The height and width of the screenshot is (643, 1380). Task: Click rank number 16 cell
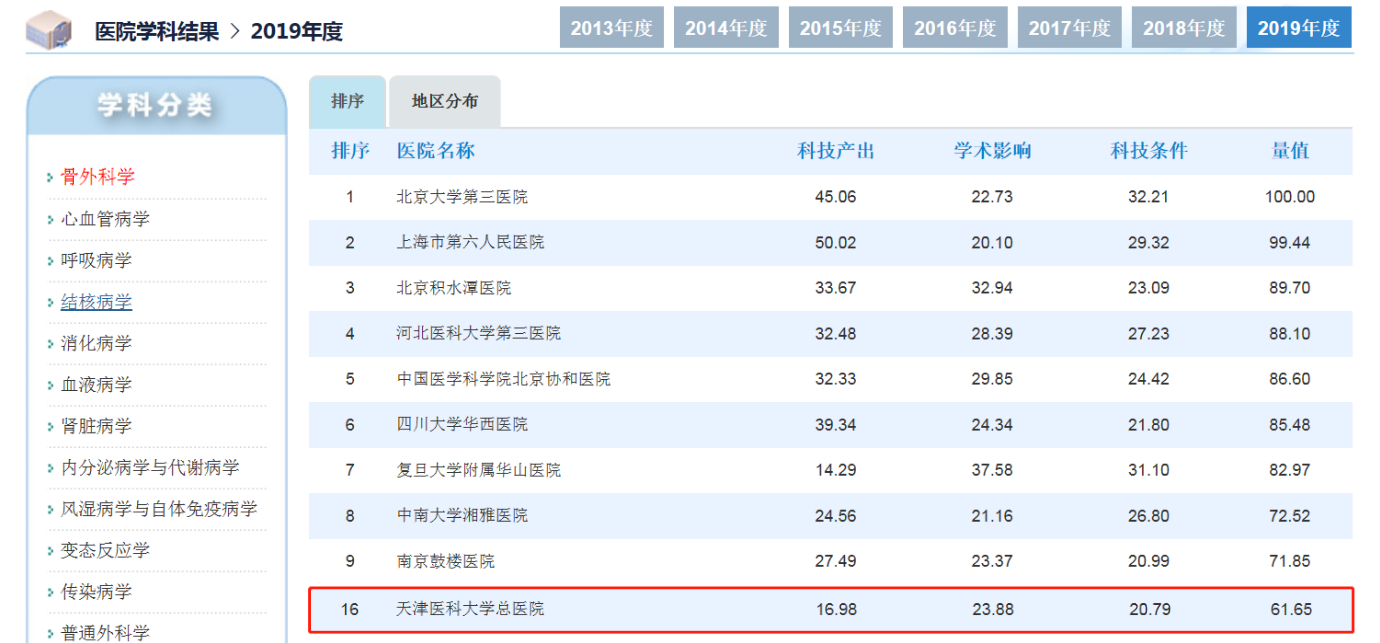[350, 609]
